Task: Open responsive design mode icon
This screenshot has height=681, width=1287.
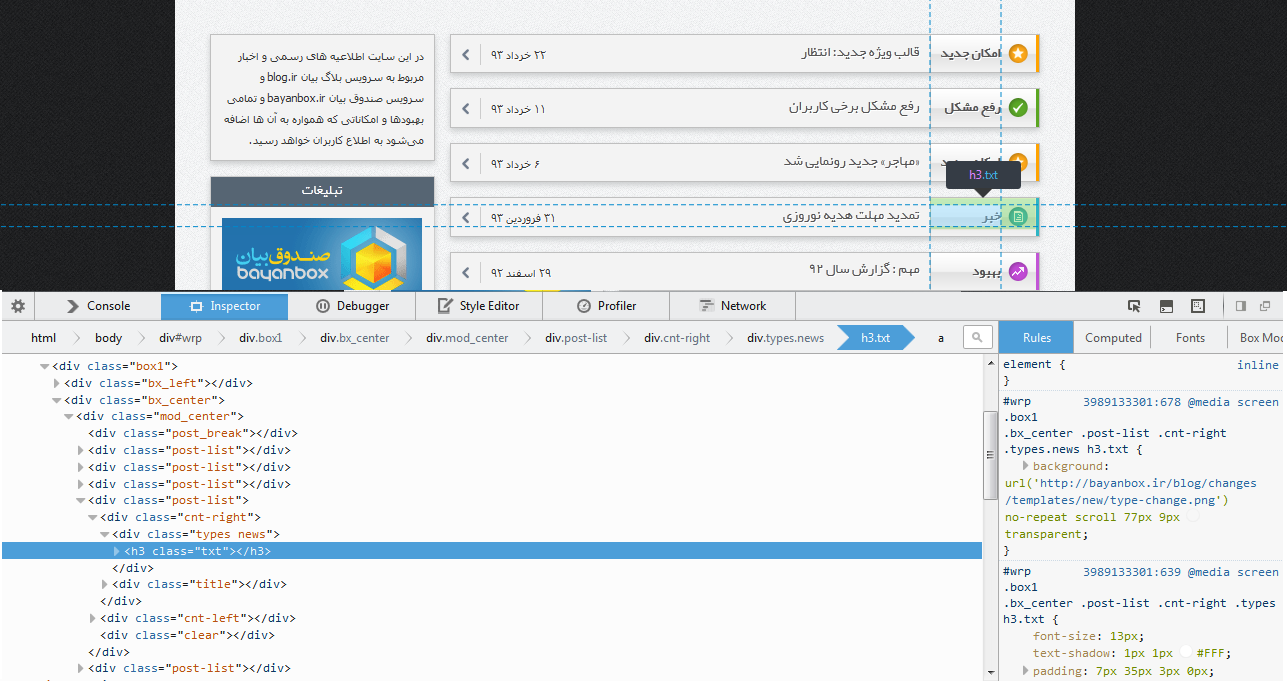Action: click(1196, 306)
